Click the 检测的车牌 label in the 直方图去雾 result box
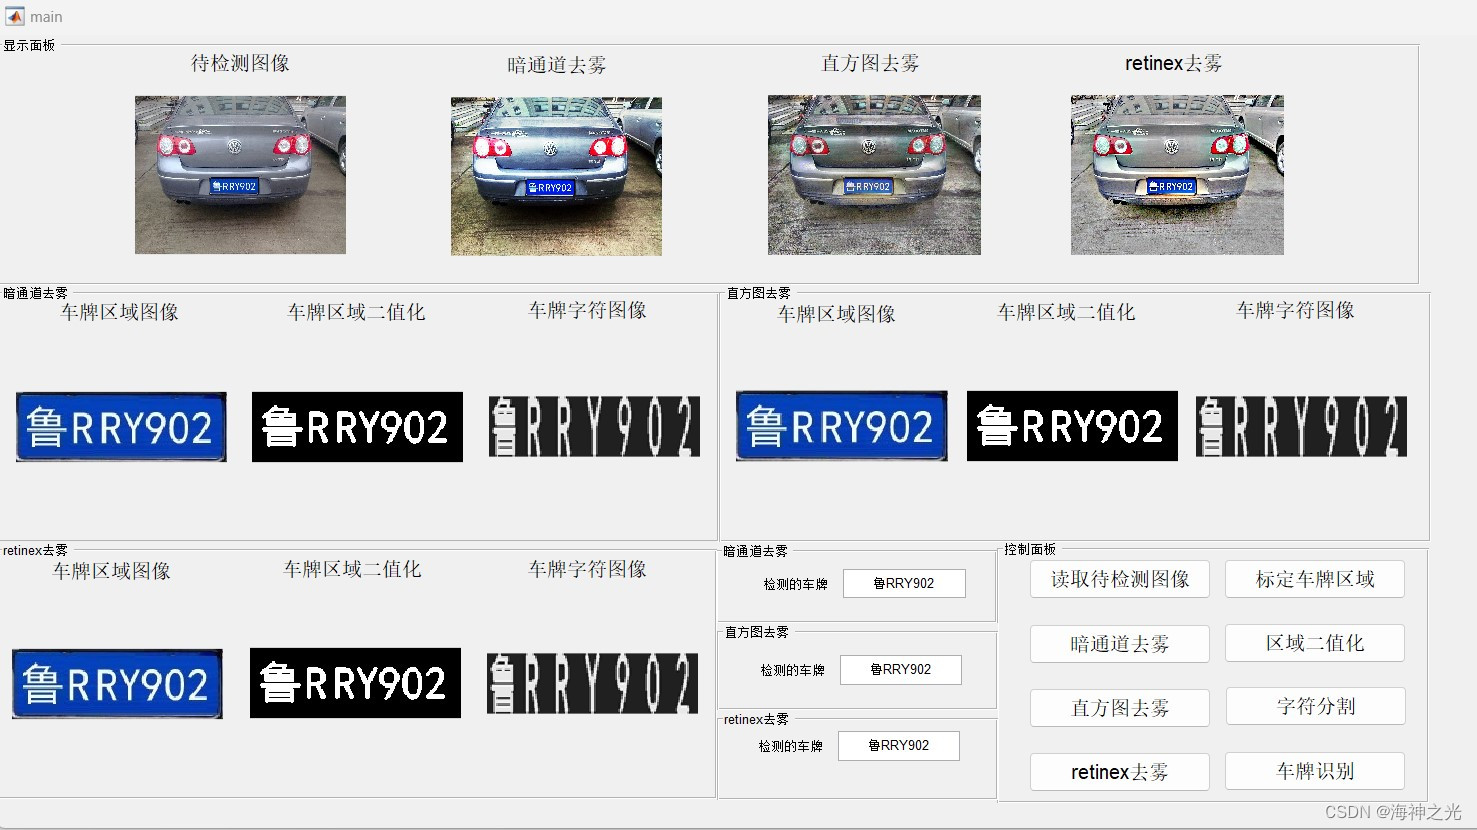Image resolution: width=1477 pixels, height=830 pixels. [x=792, y=670]
